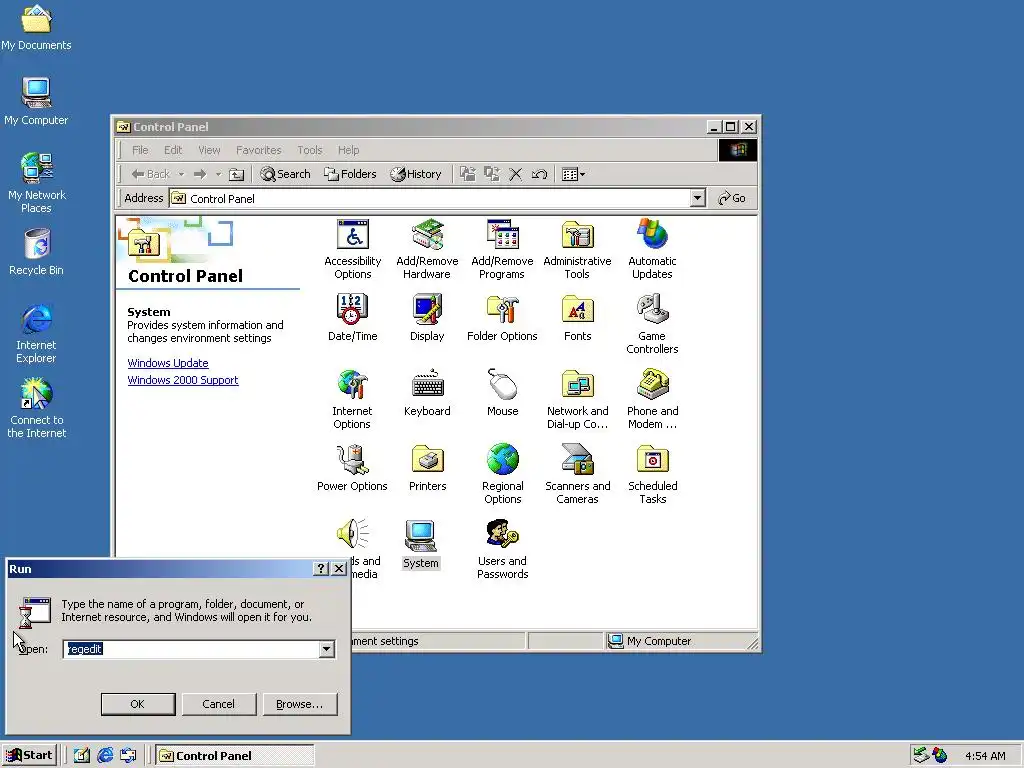Open the Administrative Tools folder
Screen dimensions: 1024x768
(x=577, y=249)
